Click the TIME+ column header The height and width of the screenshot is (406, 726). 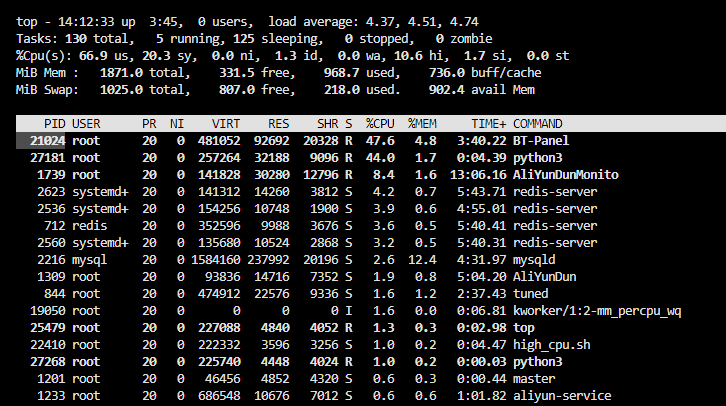[x=488, y=124]
